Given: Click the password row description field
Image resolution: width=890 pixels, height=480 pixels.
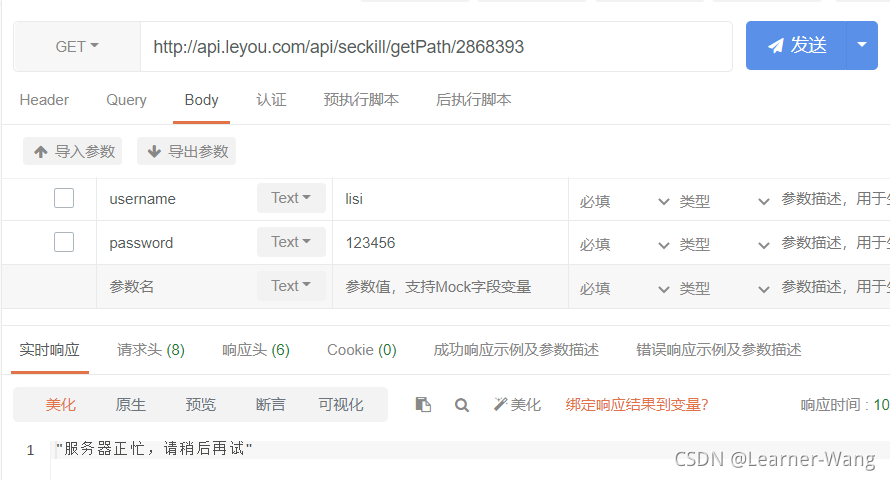Looking at the screenshot, I should pos(834,243).
